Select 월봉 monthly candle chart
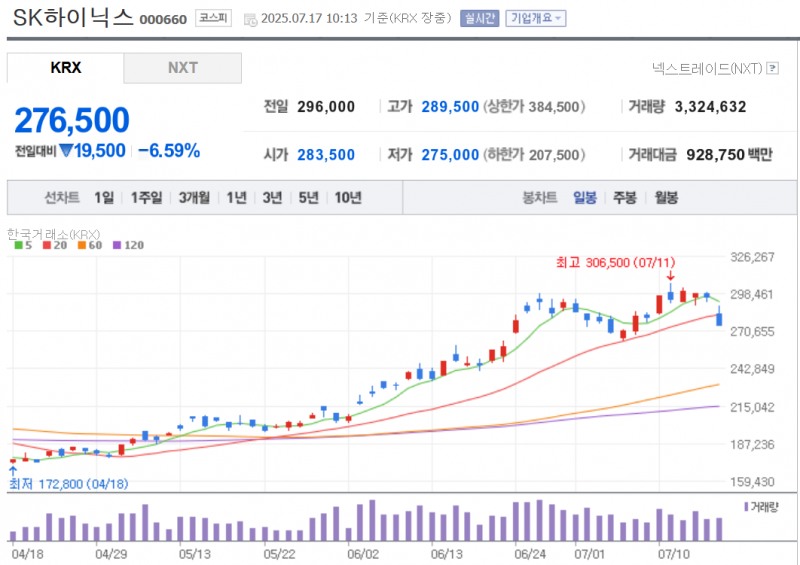Viewport: 800px width, 565px height. click(666, 198)
